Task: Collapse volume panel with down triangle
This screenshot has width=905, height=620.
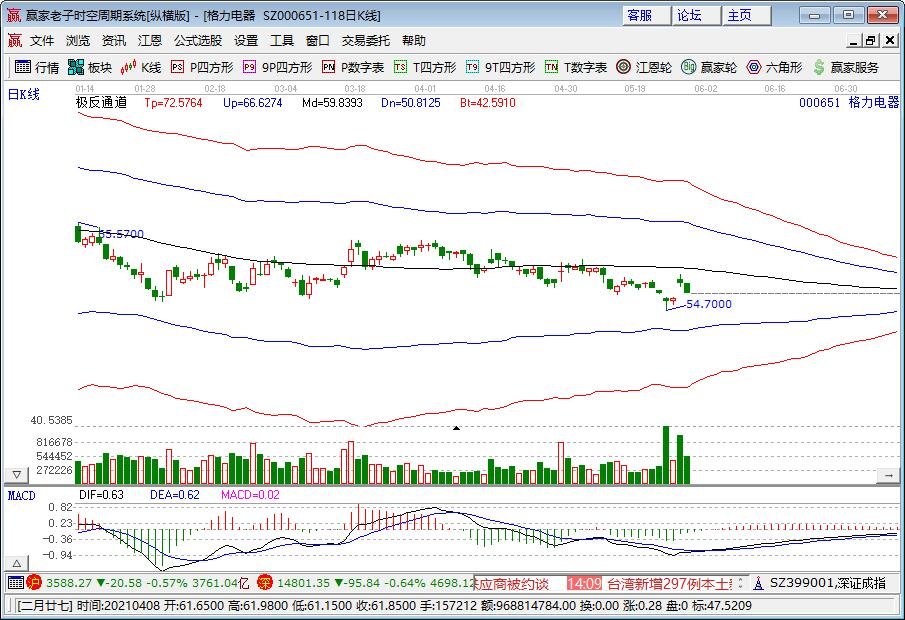Action: 17,475
